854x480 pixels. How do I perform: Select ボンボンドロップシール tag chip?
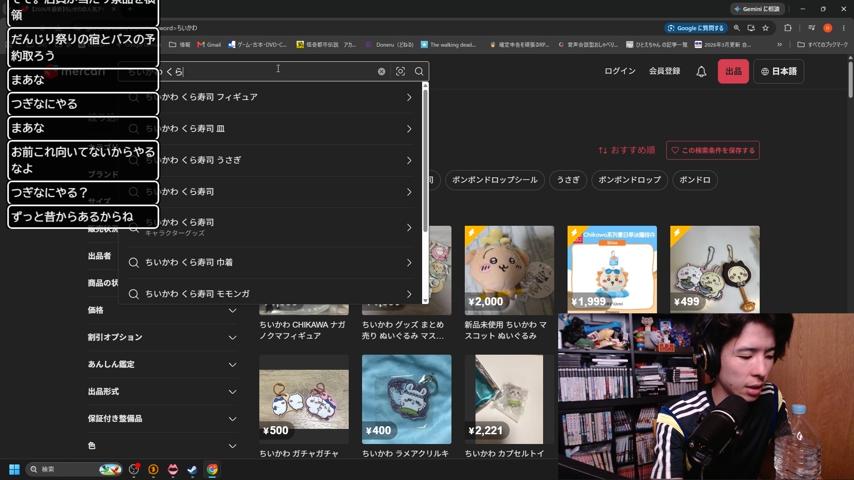click(x=495, y=180)
